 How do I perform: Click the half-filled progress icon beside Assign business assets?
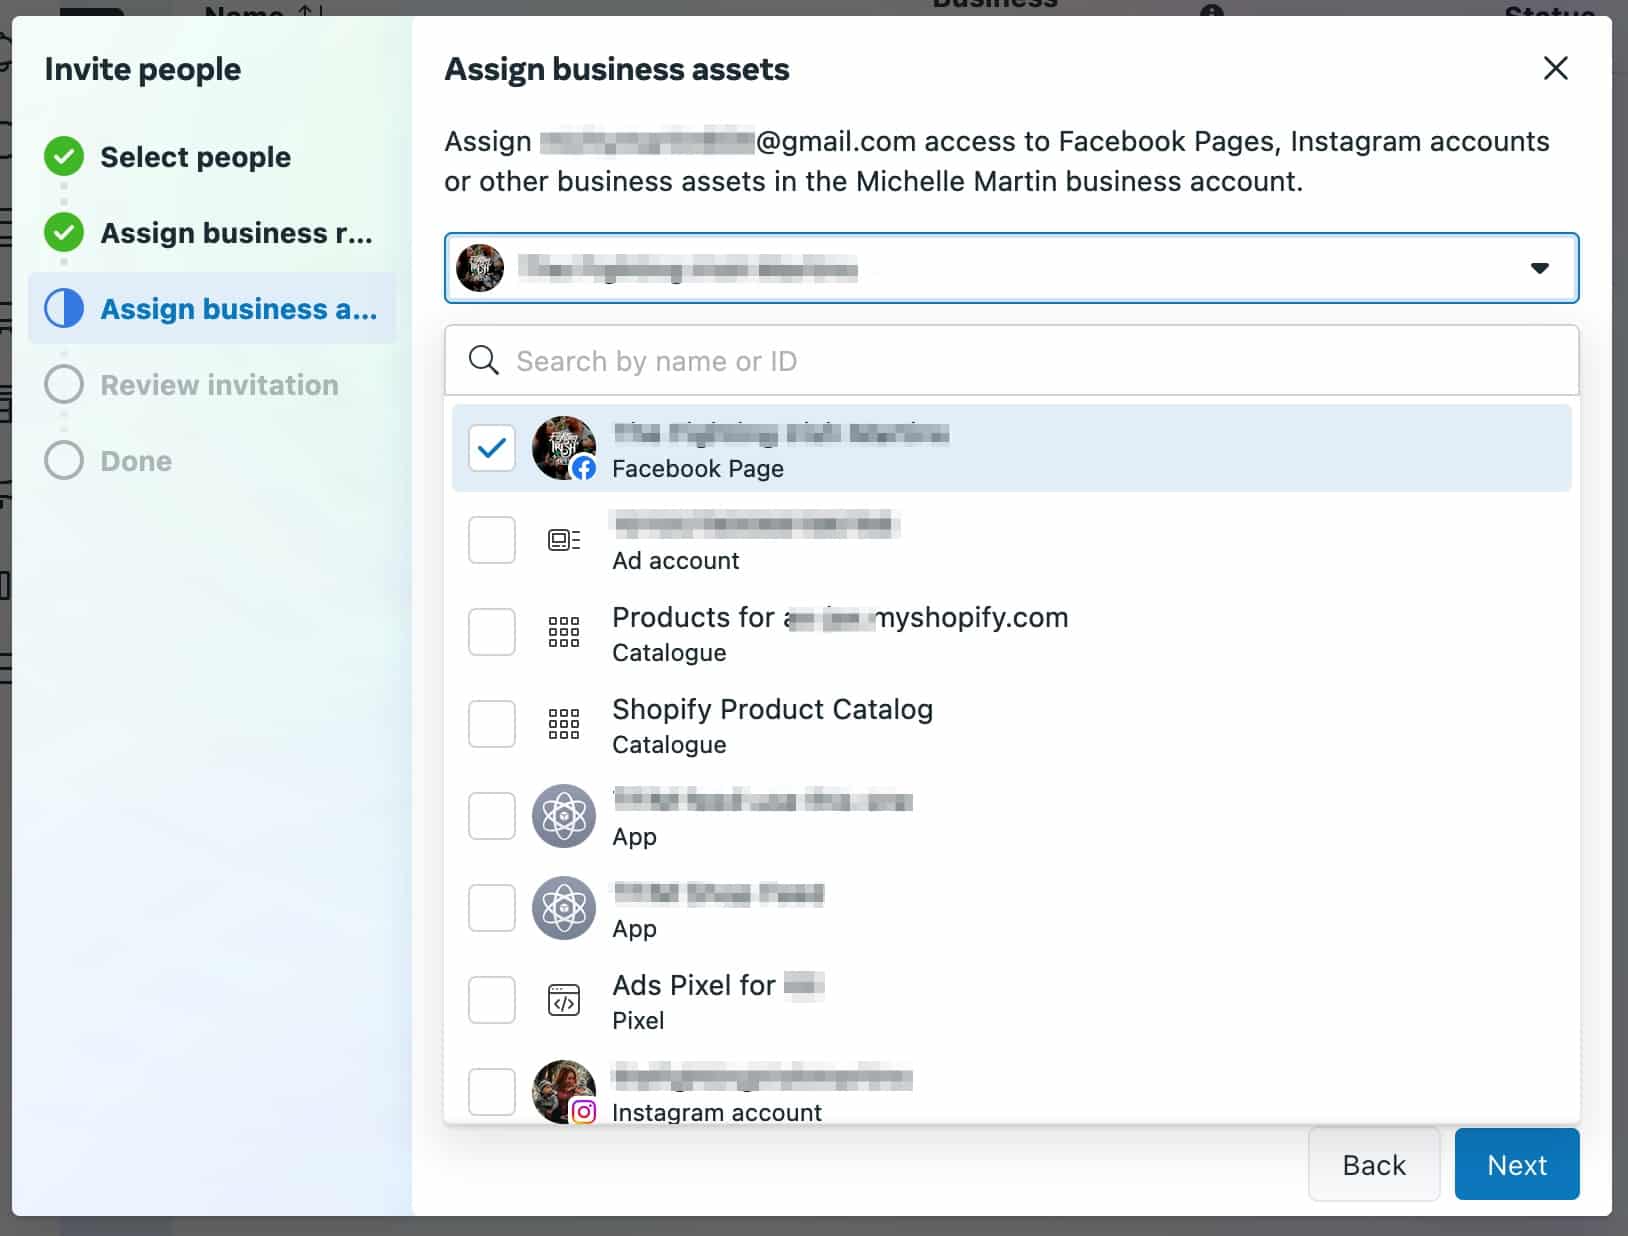(x=63, y=309)
